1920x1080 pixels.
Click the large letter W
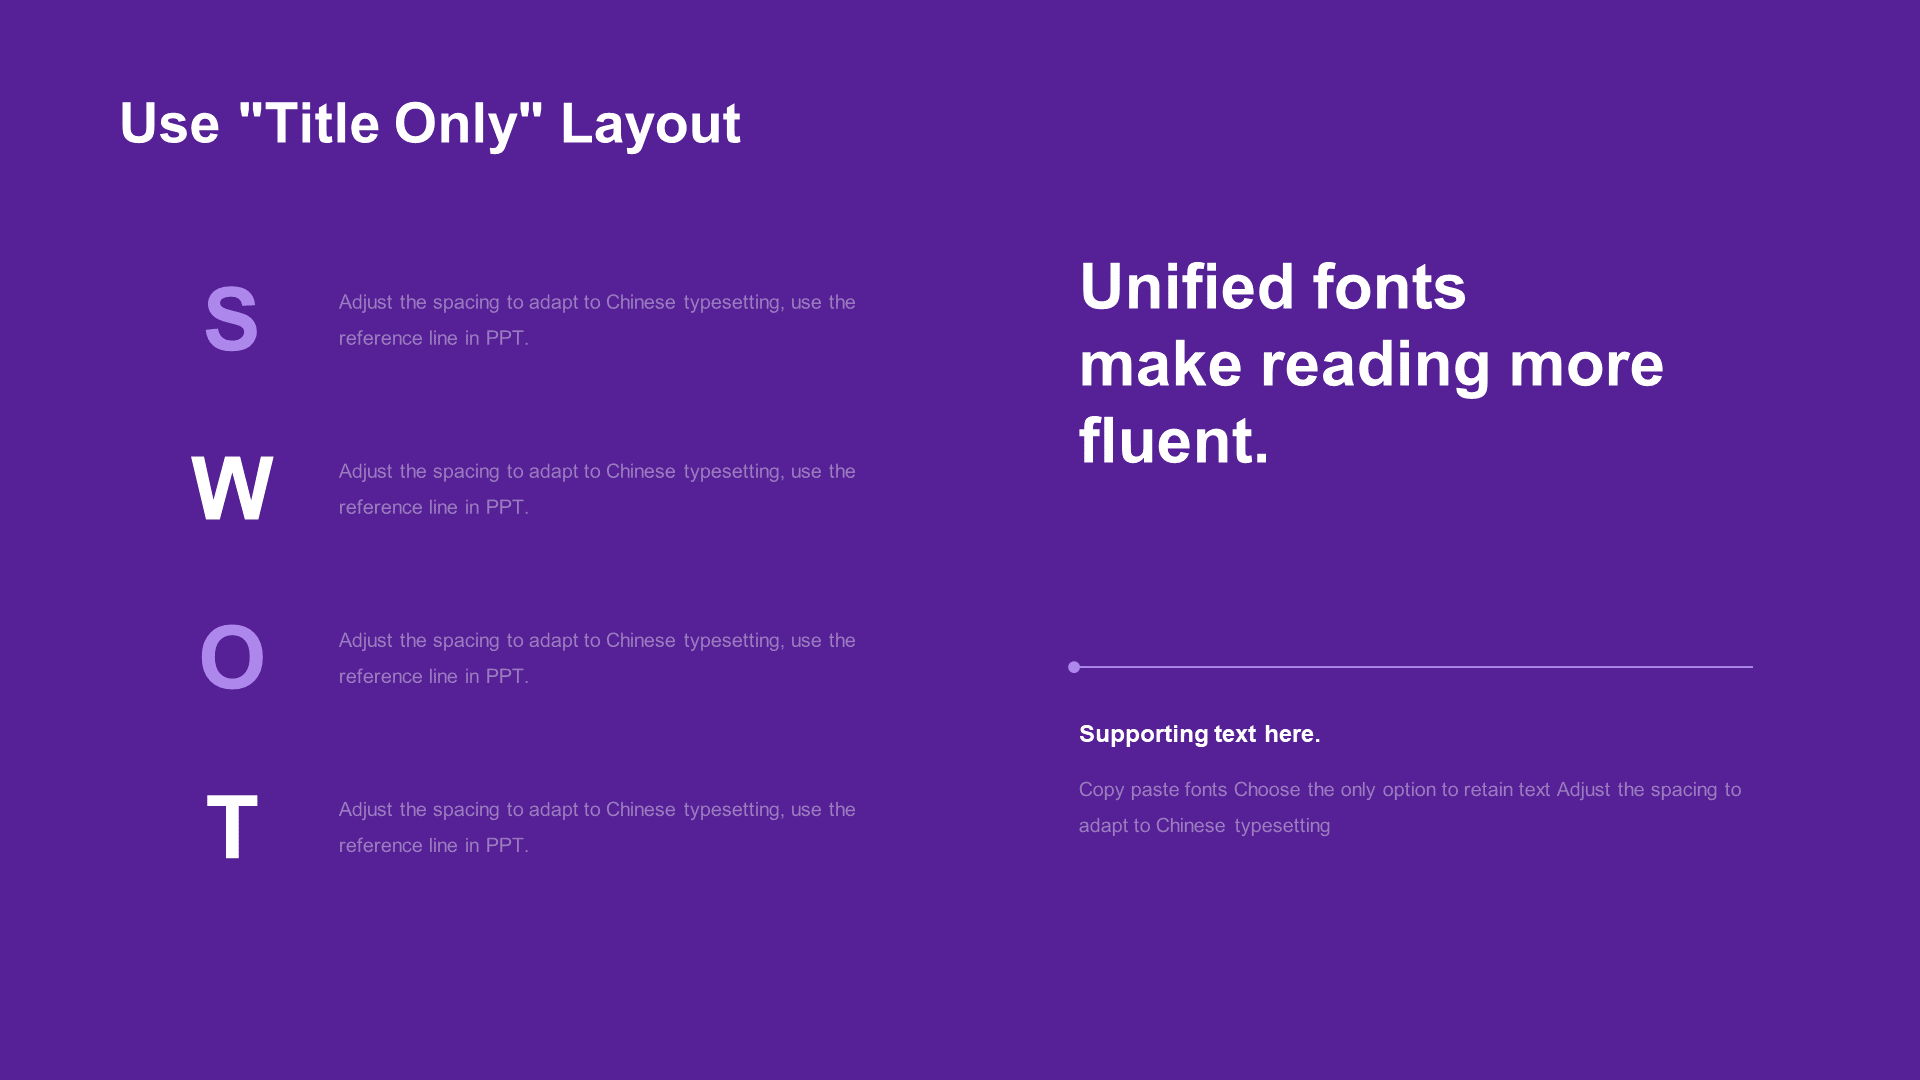pyautogui.click(x=232, y=488)
